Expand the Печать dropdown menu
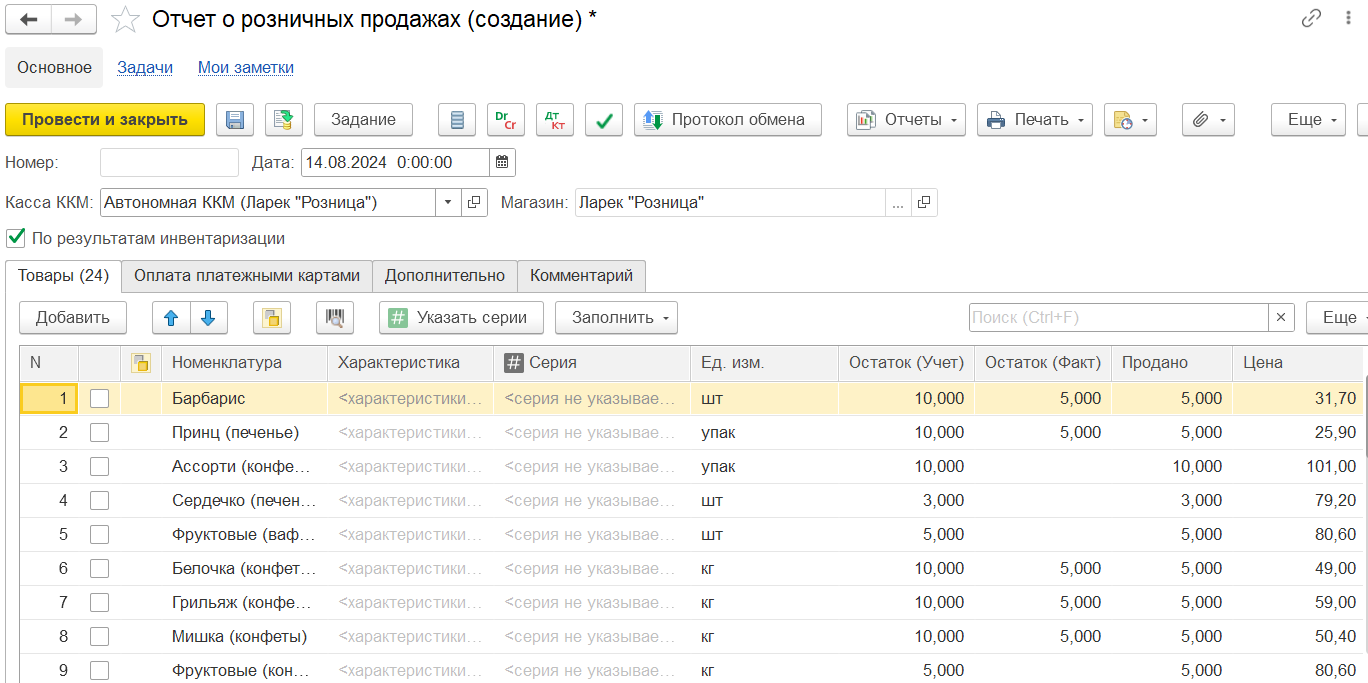The height and width of the screenshot is (683, 1368). coord(1034,120)
